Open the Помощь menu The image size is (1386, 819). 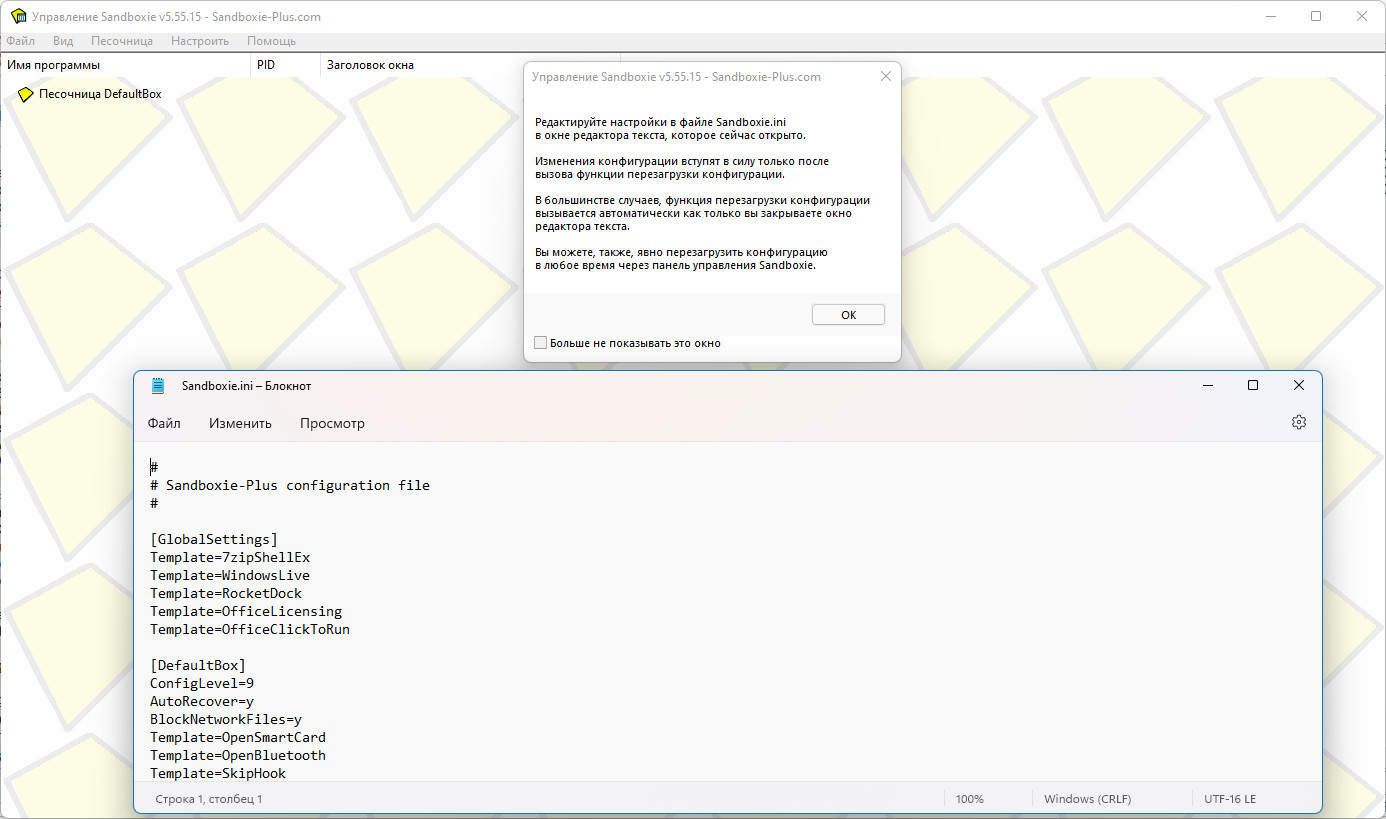271,41
